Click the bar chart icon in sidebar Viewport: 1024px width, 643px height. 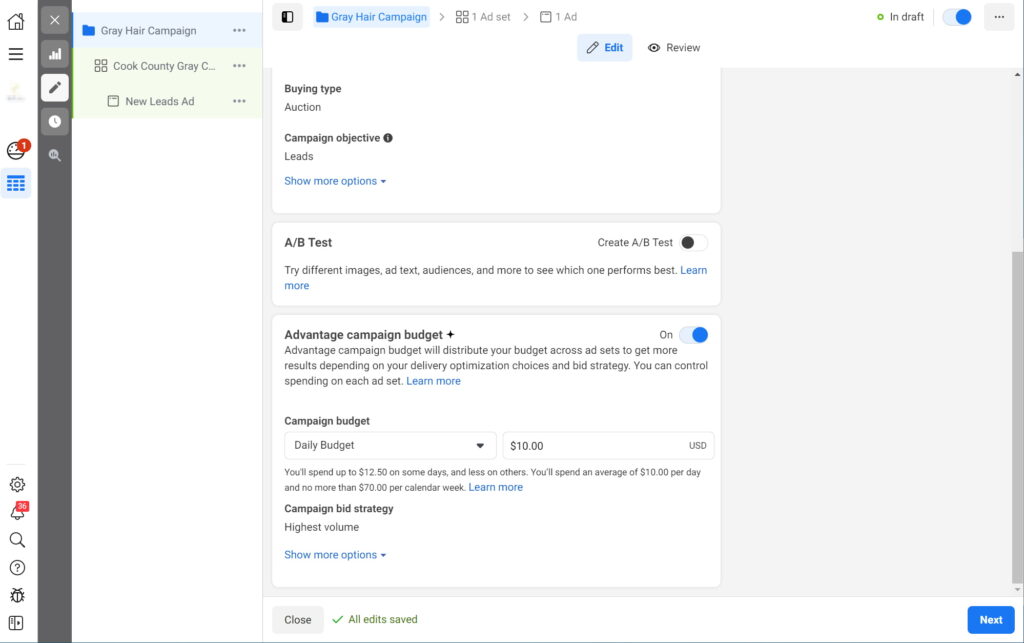(x=55, y=54)
